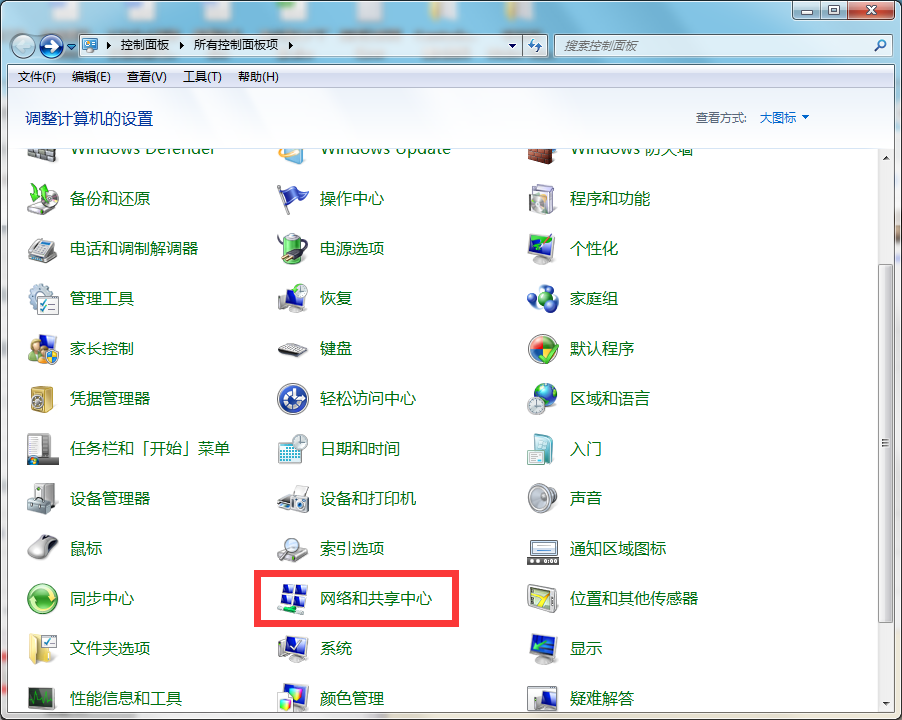This screenshot has height=720, width=902.
Task: Open the 个性化 monitor icon
Action: 542,249
